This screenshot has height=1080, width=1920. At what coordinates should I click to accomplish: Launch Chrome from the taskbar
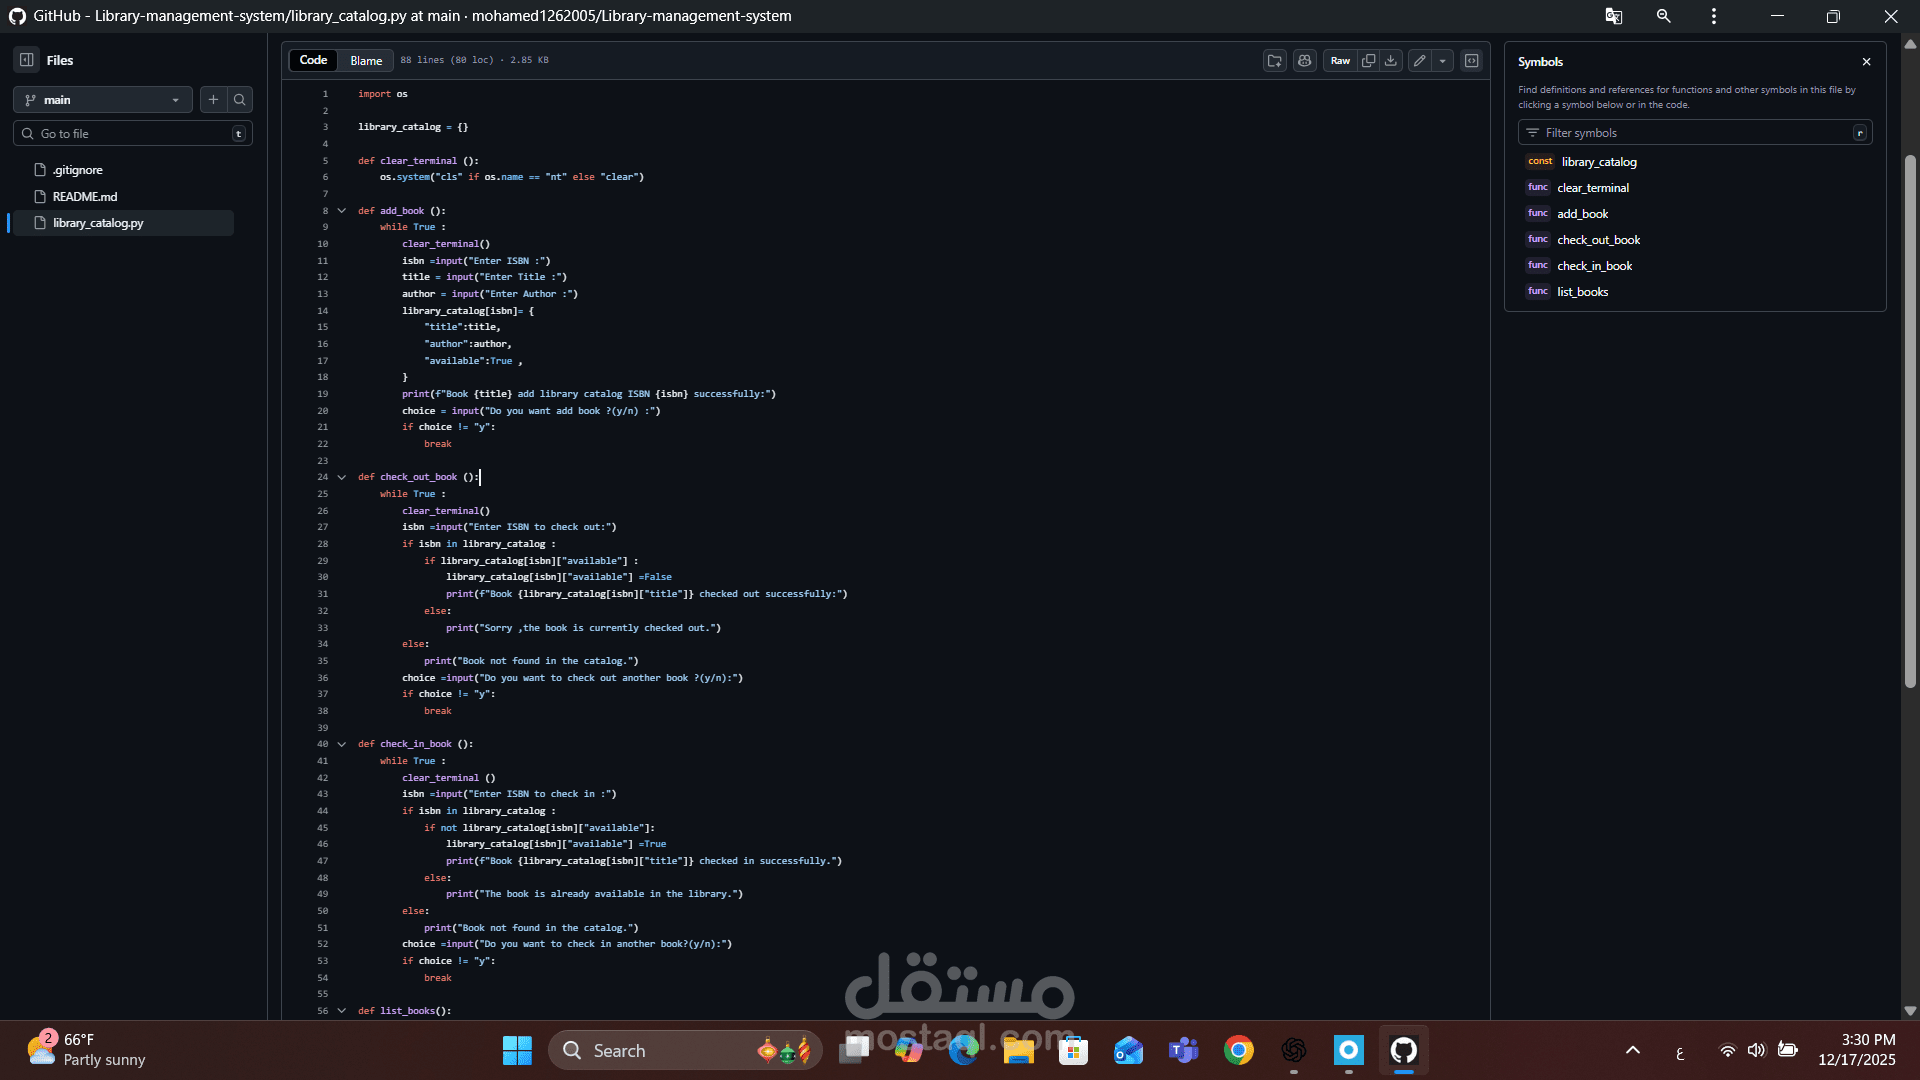(1239, 1050)
